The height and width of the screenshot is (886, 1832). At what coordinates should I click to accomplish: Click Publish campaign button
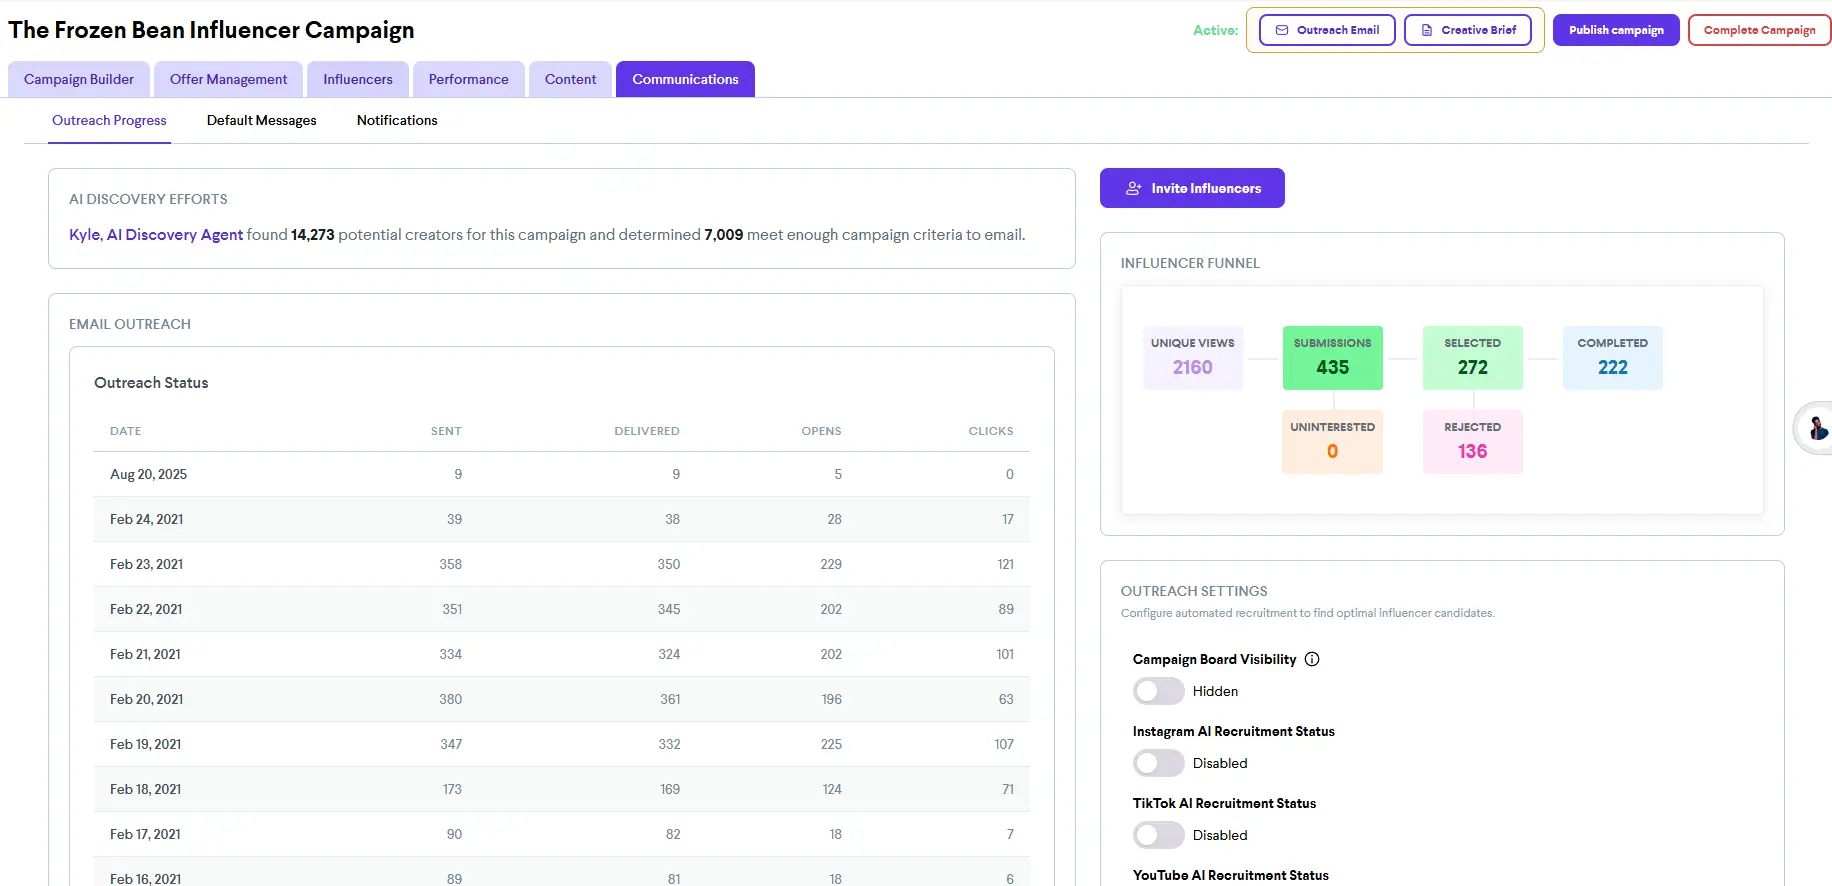coord(1616,30)
